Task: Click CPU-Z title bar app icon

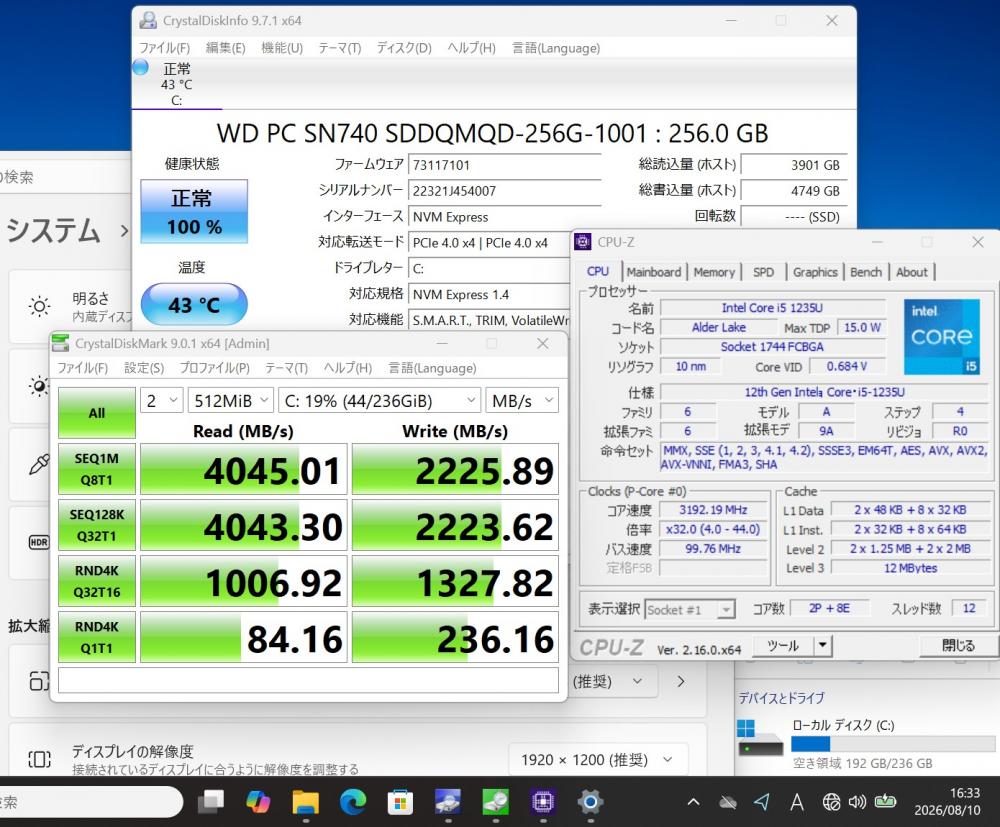Action: (x=583, y=242)
